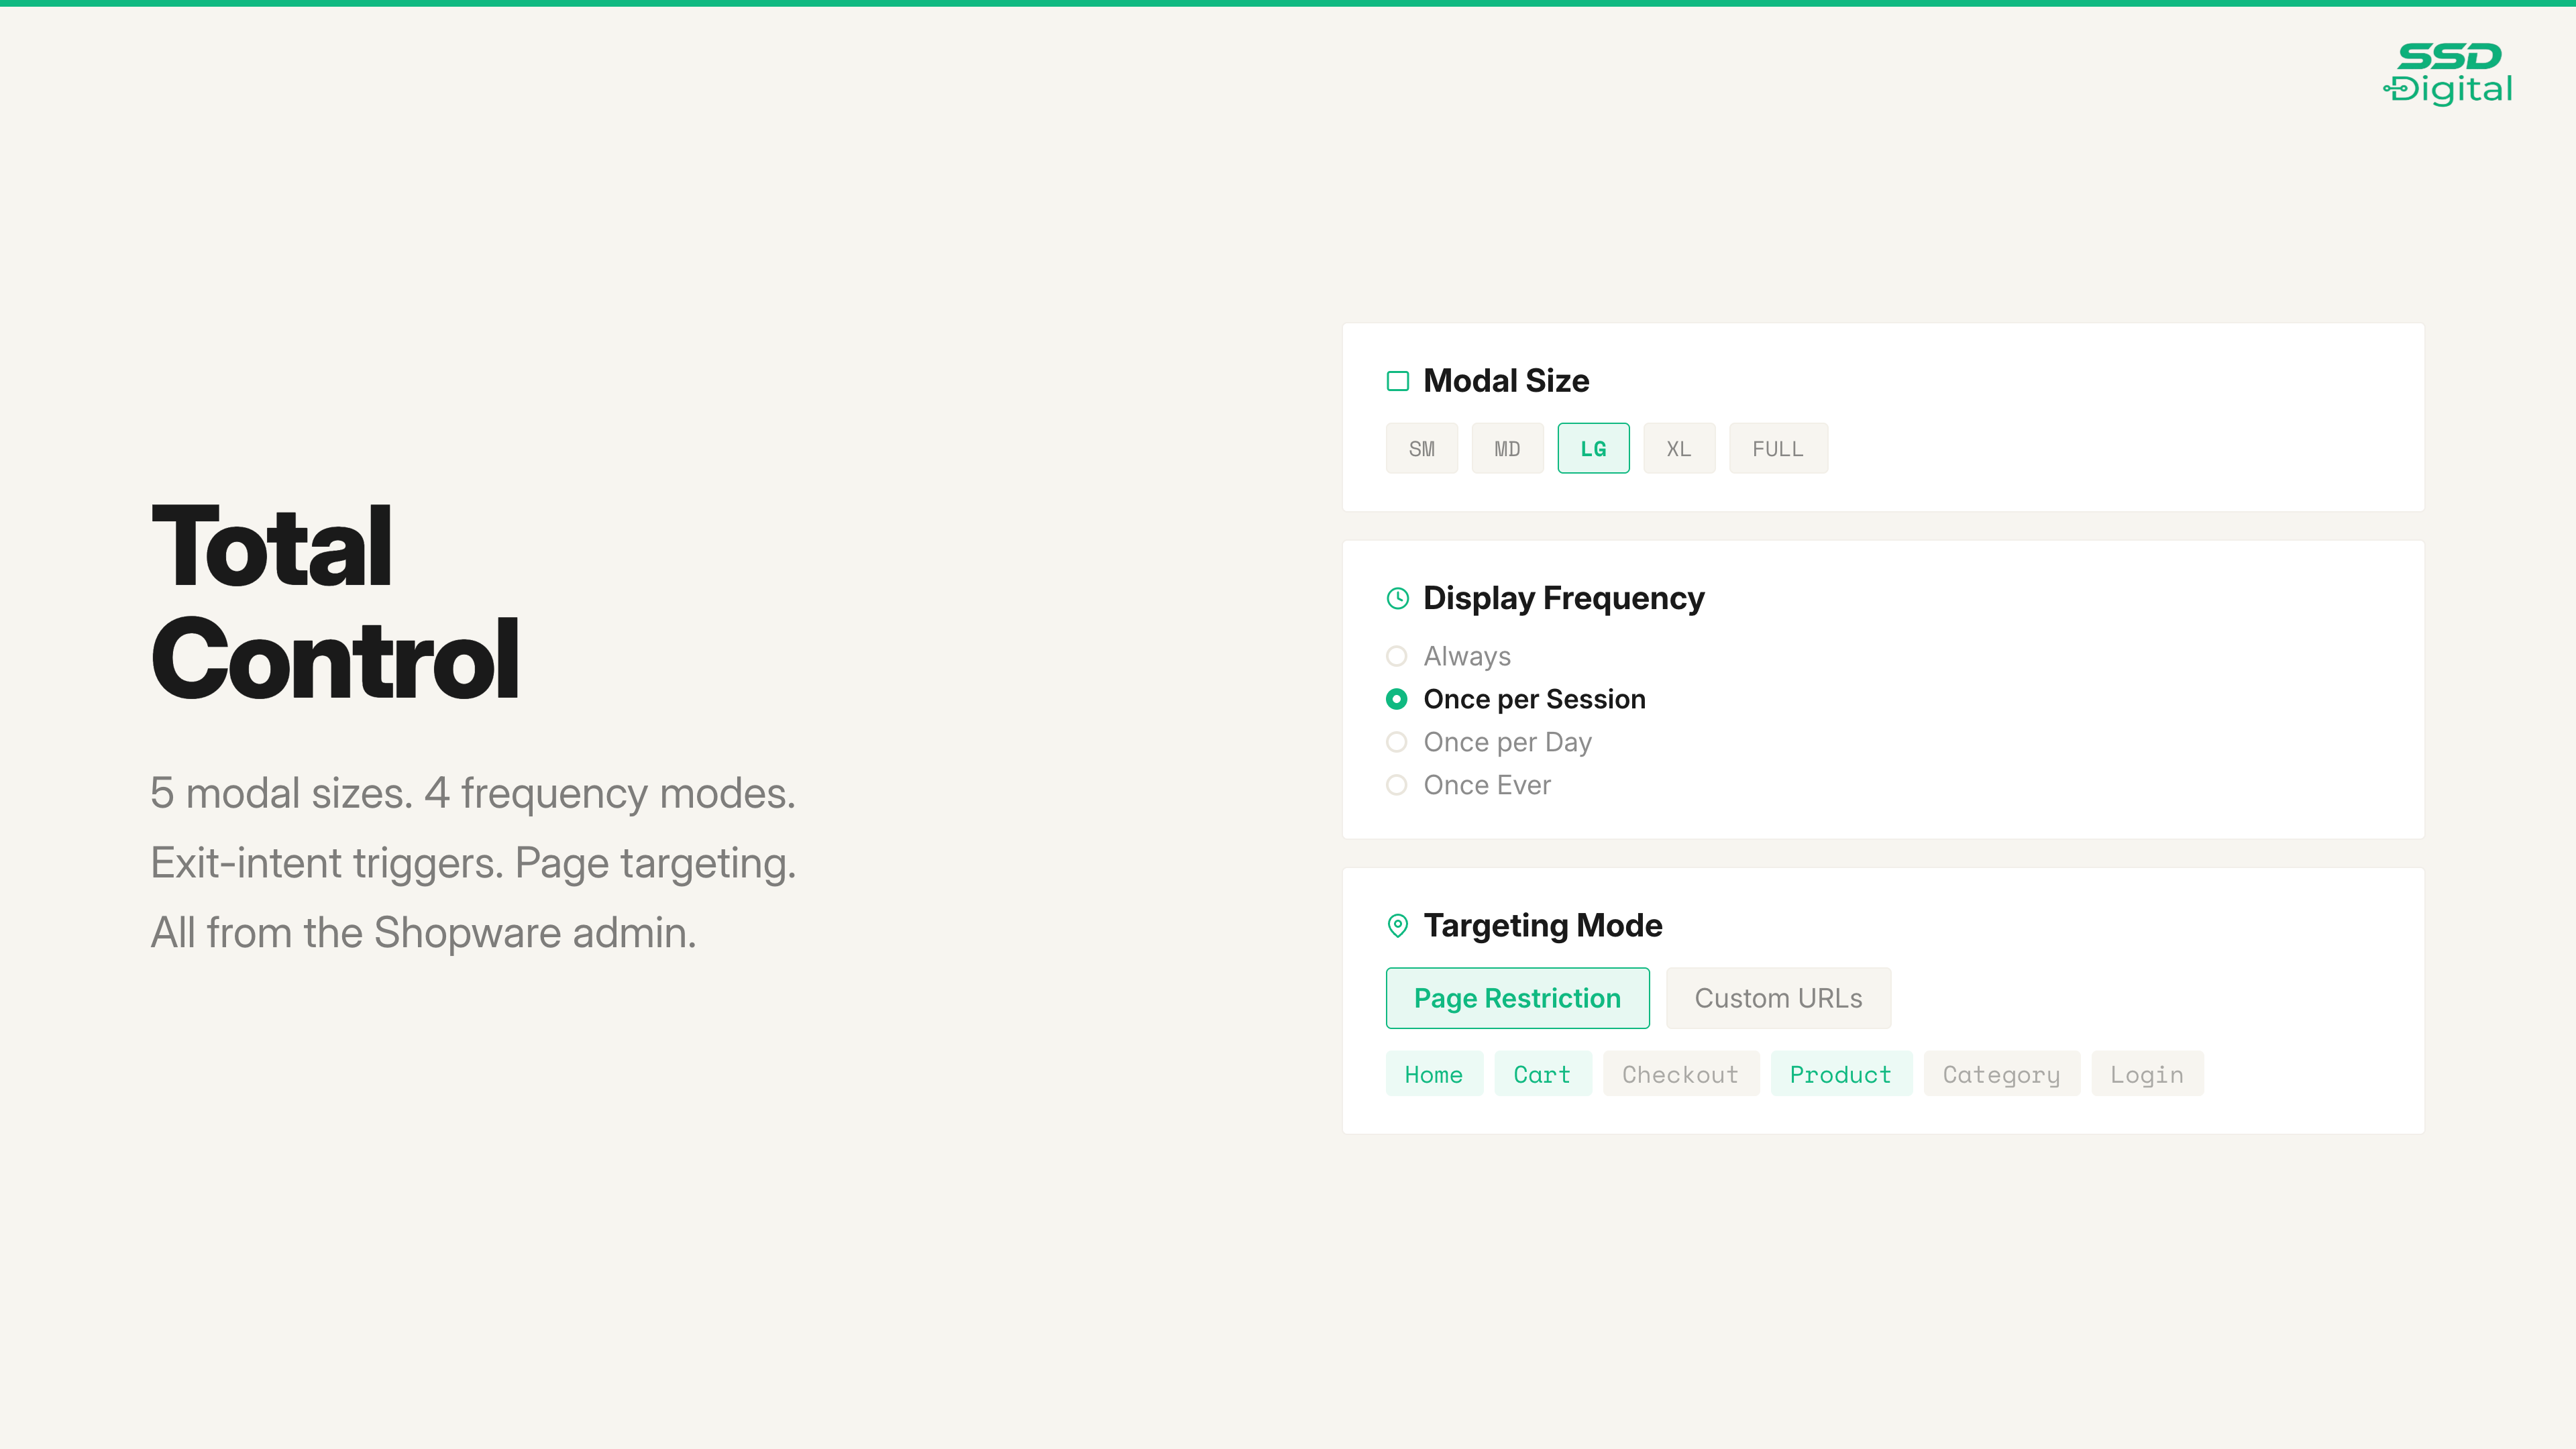Select the Always frequency option

click(x=1397, y=656)
